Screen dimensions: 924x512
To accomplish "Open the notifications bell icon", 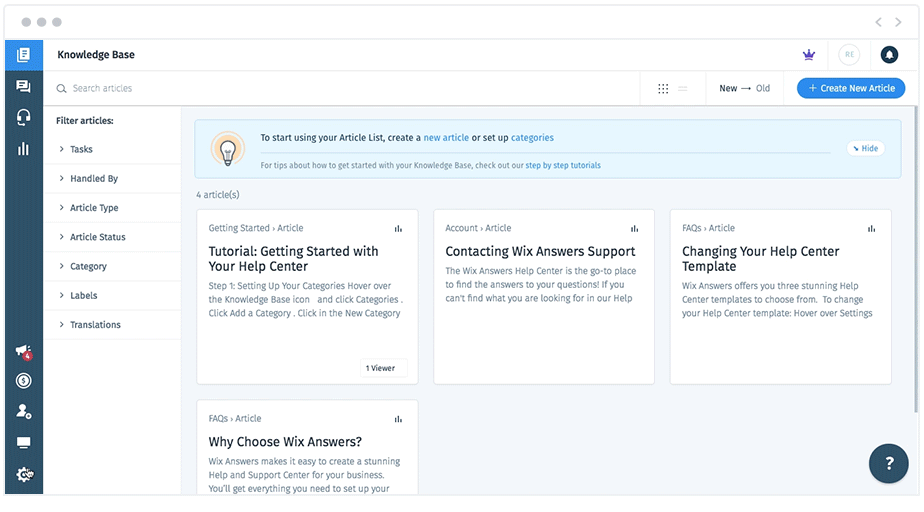I will click(x=889, y=55).
